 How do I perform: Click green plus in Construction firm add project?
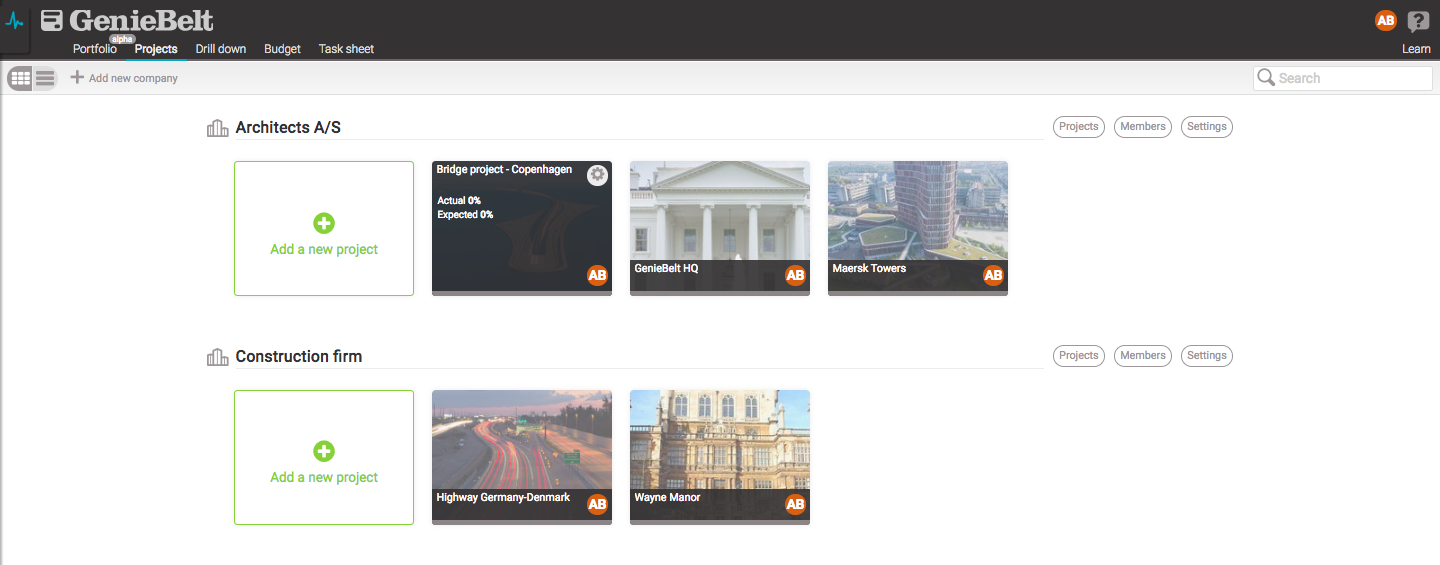coord(324,451)
